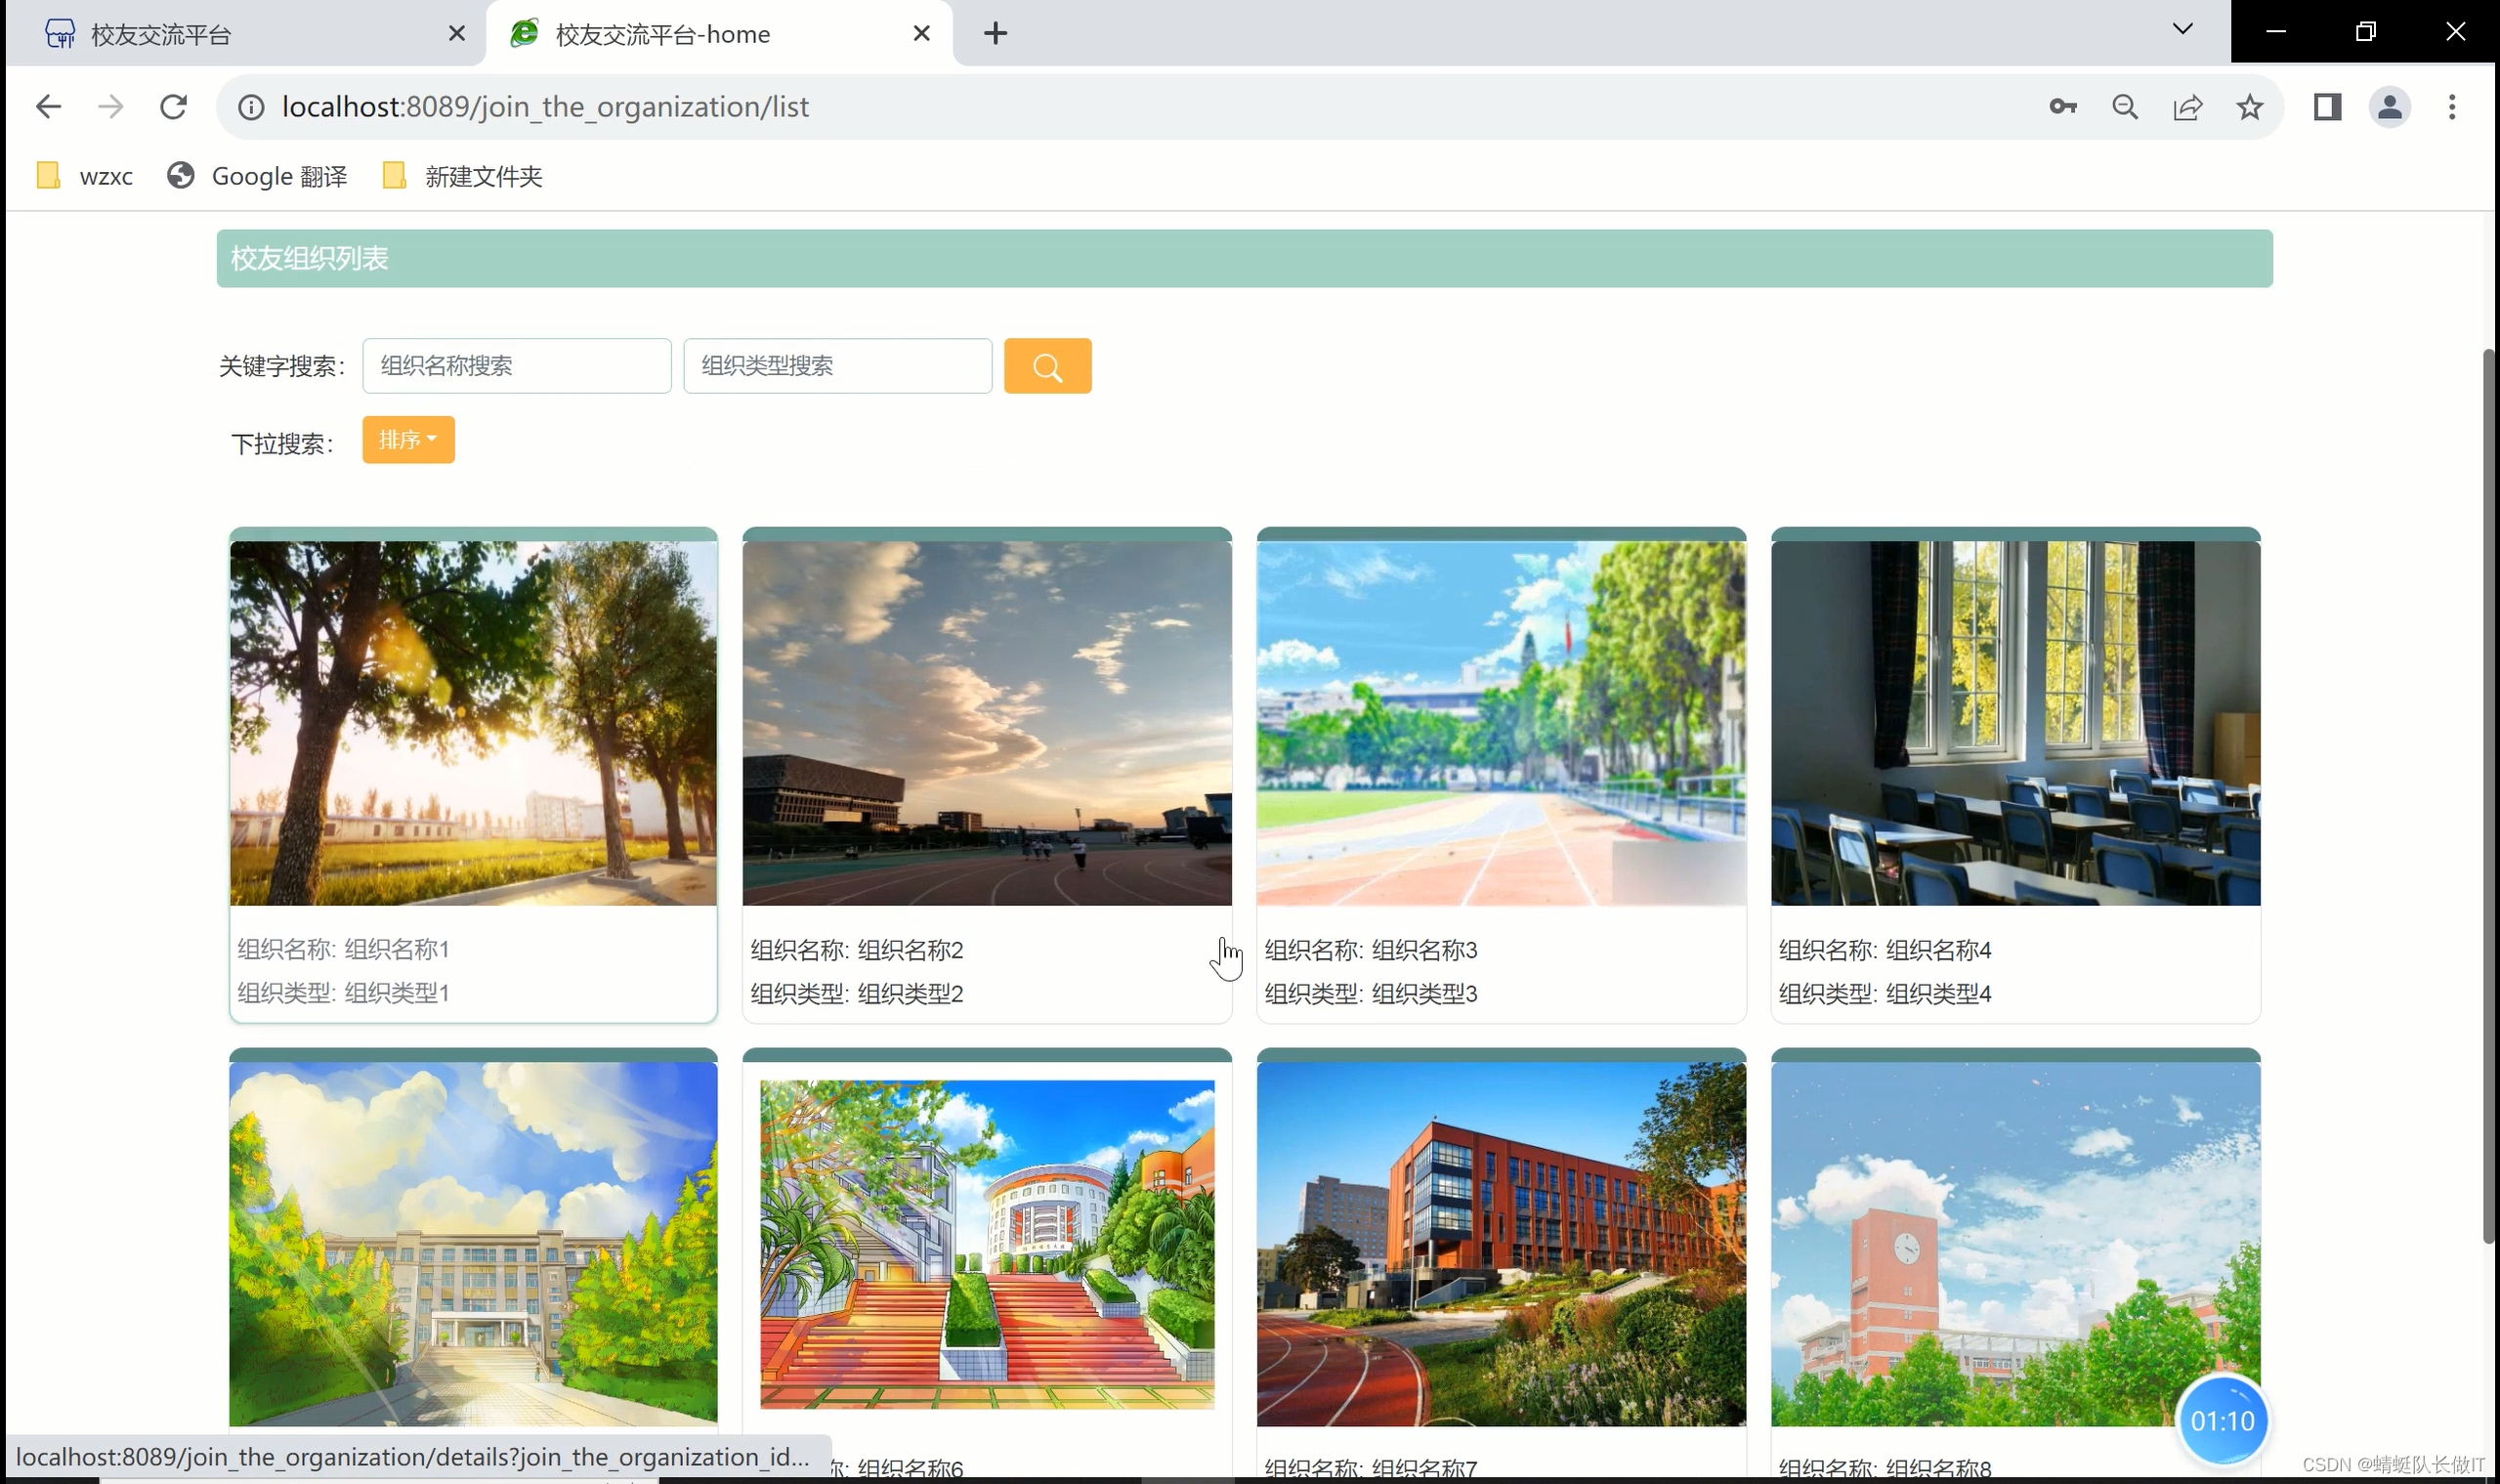Expand the 排序 dropdown
Screen dimensions: 2500x1484
pyautogui.click(x=408, y=440)
